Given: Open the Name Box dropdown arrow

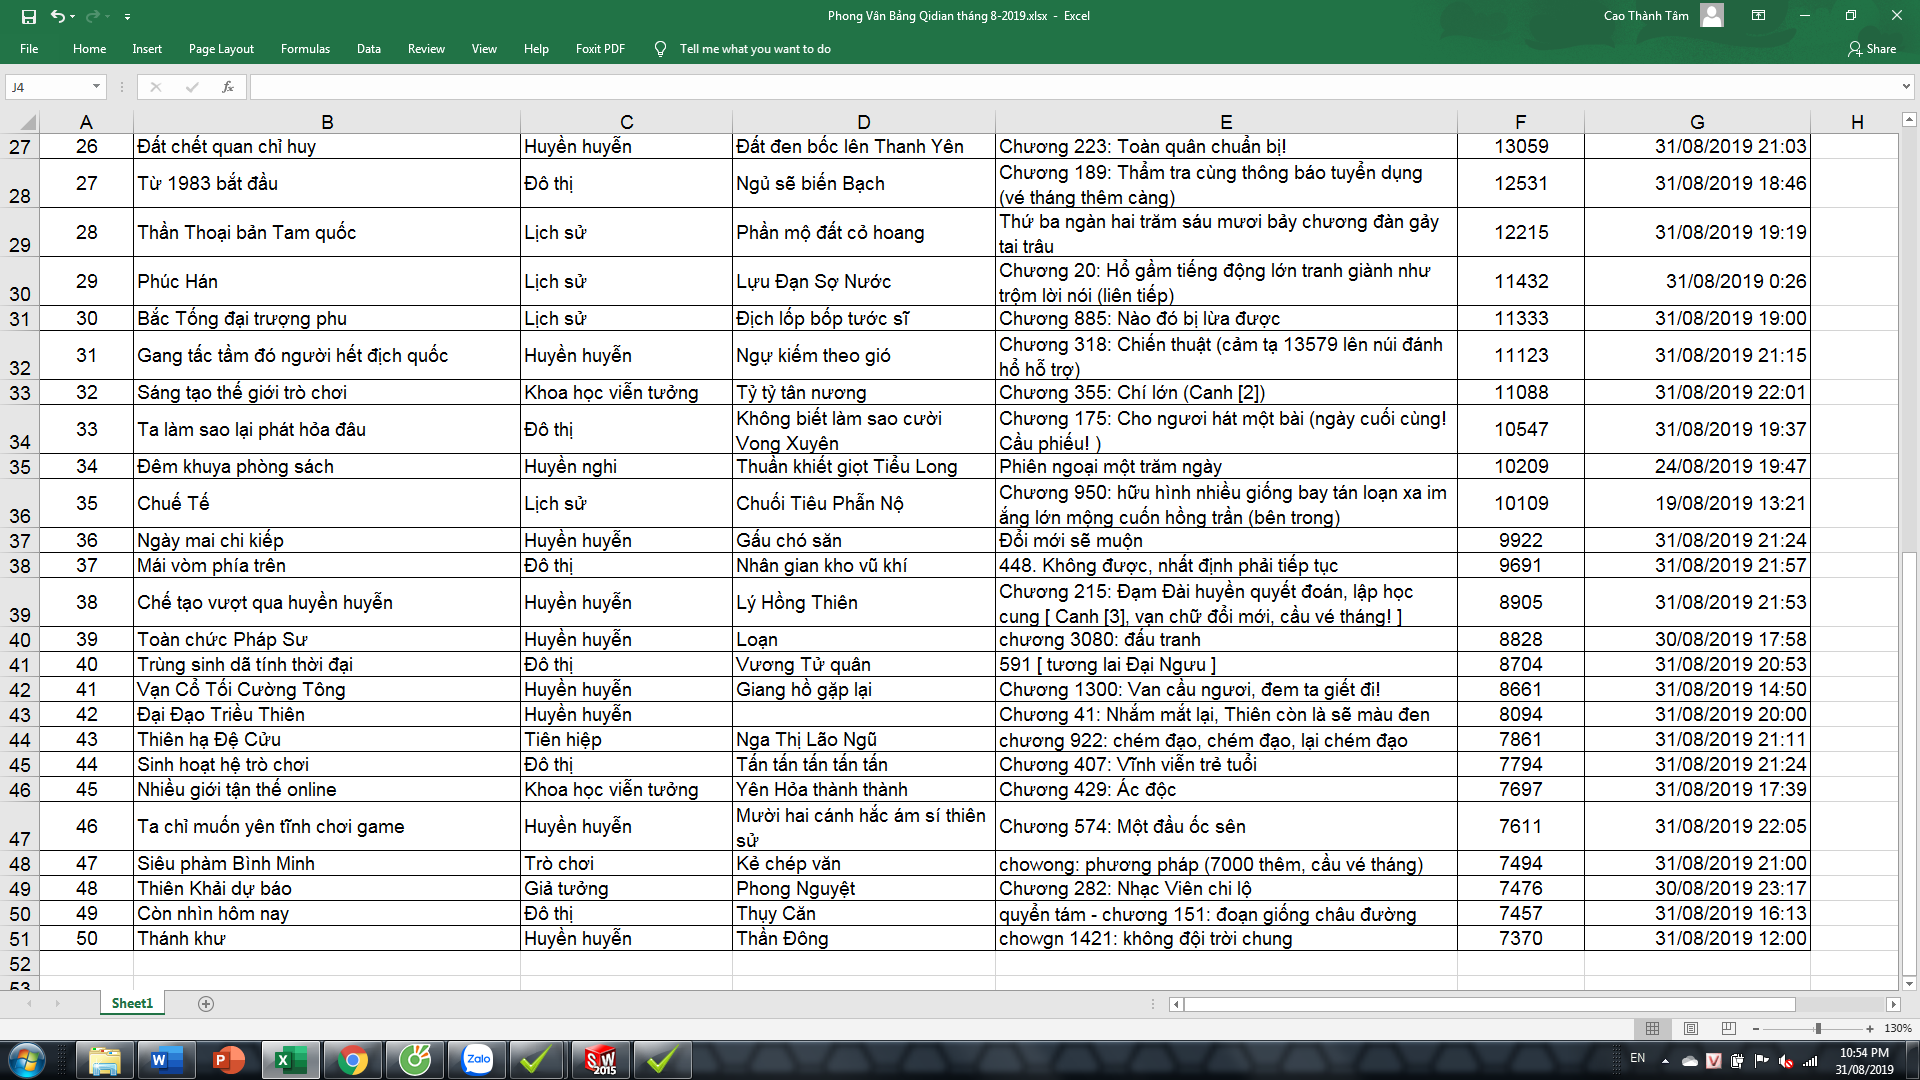Looking at the screenshot, I should pos(96,87).
